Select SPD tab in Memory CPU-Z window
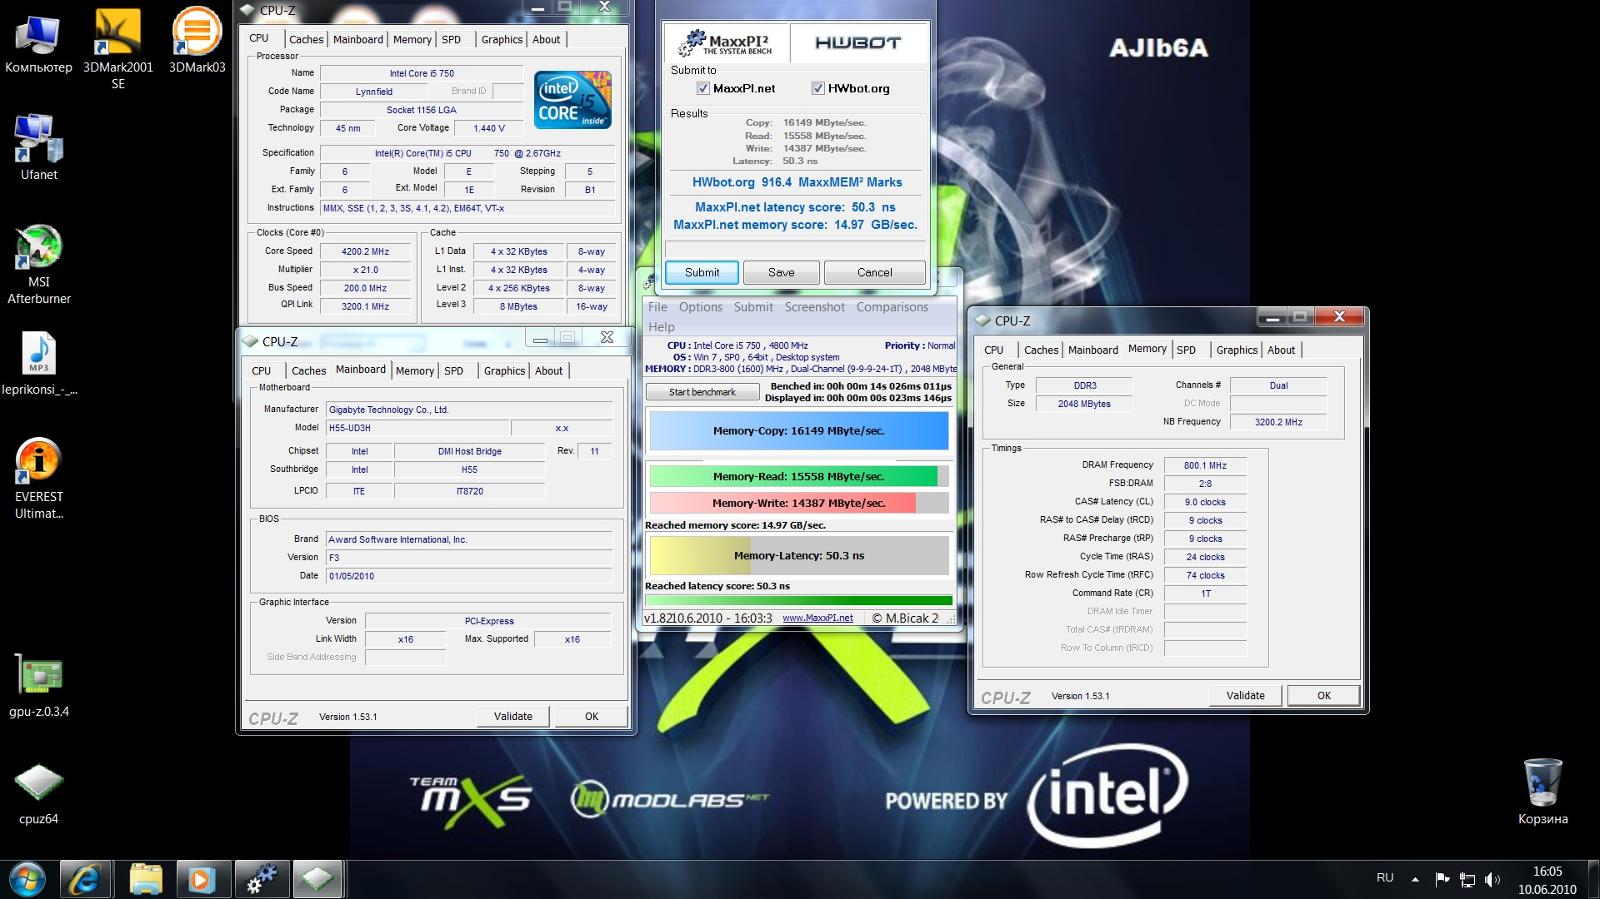The height and width of the screenshot is (899, 1600). click(1186, 350)
